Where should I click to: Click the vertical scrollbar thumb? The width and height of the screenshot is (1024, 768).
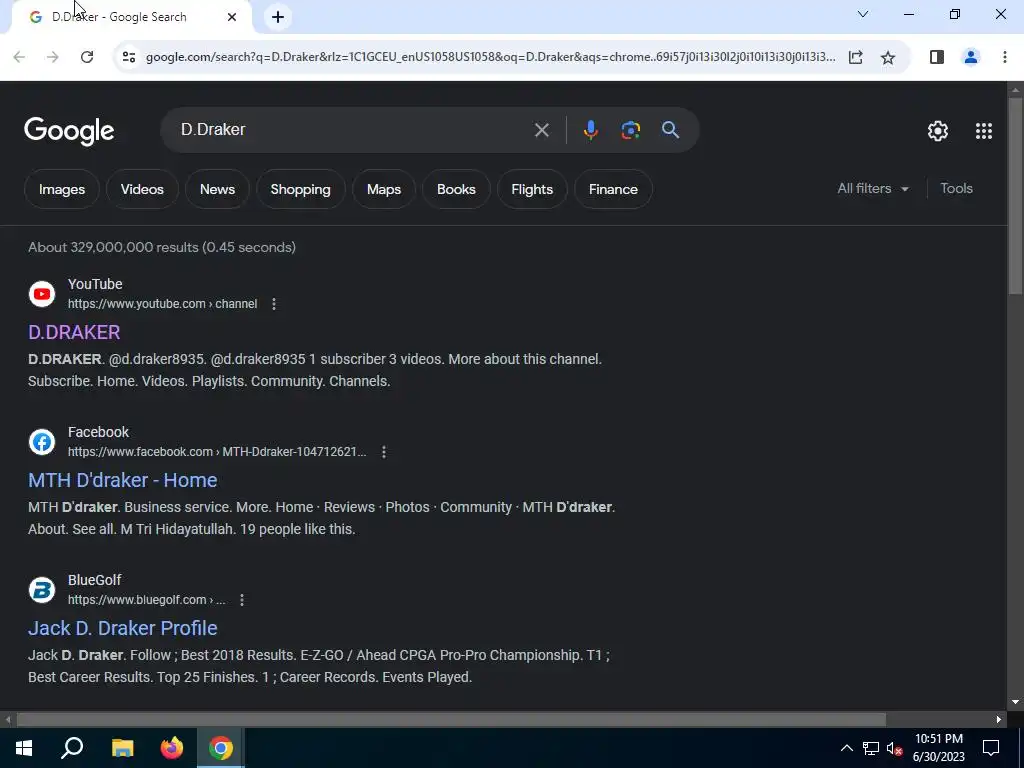click(1015, 195)
